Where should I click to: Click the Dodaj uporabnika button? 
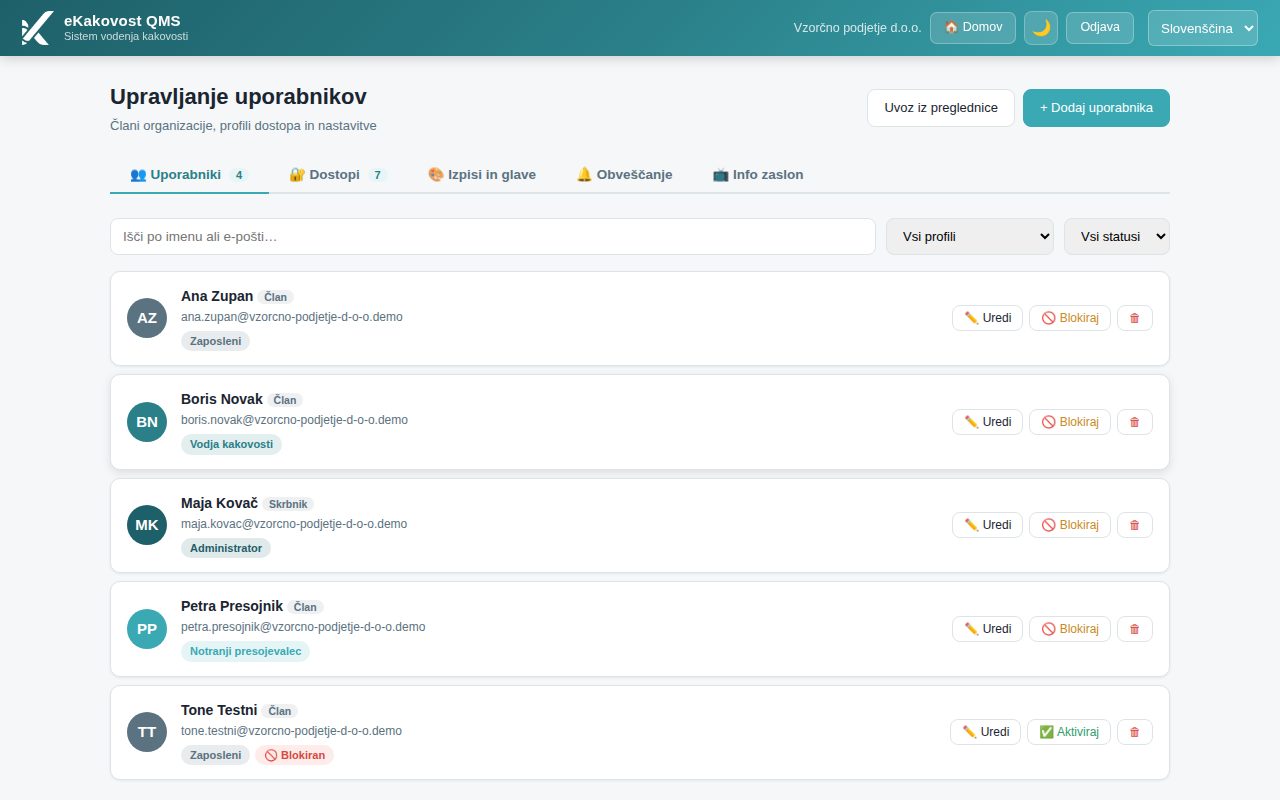[x=1096, y=108]
